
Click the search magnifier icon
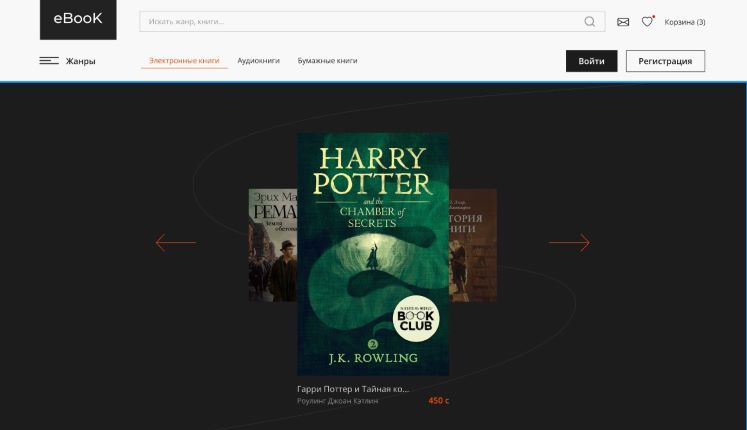pos(589,21)
